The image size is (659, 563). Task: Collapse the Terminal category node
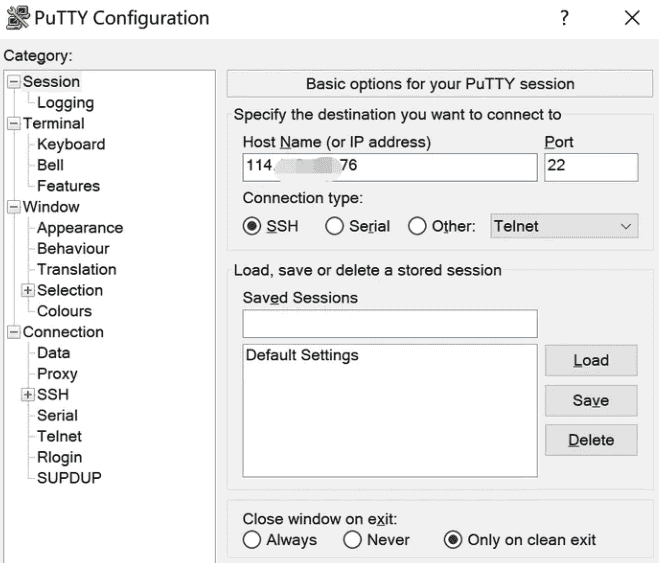[14, 124]
